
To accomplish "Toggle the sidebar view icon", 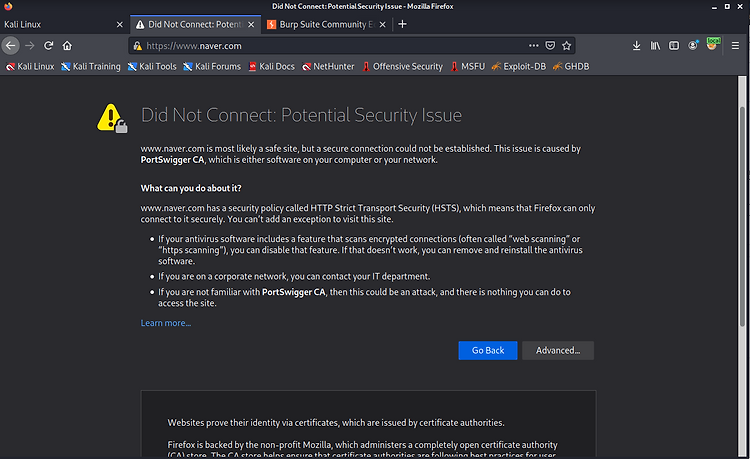I will [673, 46].
